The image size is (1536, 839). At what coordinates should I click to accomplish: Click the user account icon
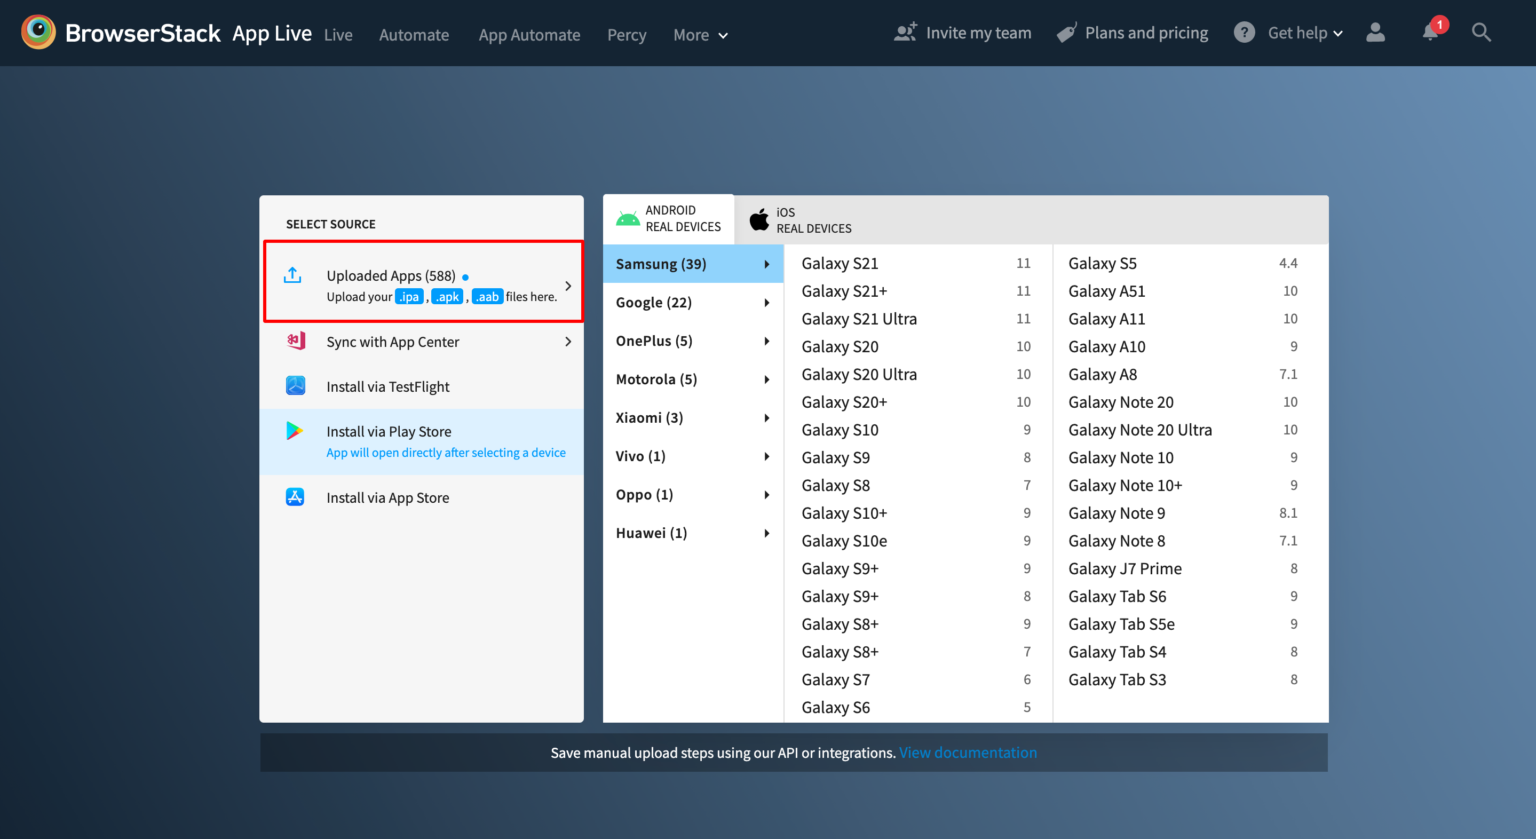point(1375,32)
